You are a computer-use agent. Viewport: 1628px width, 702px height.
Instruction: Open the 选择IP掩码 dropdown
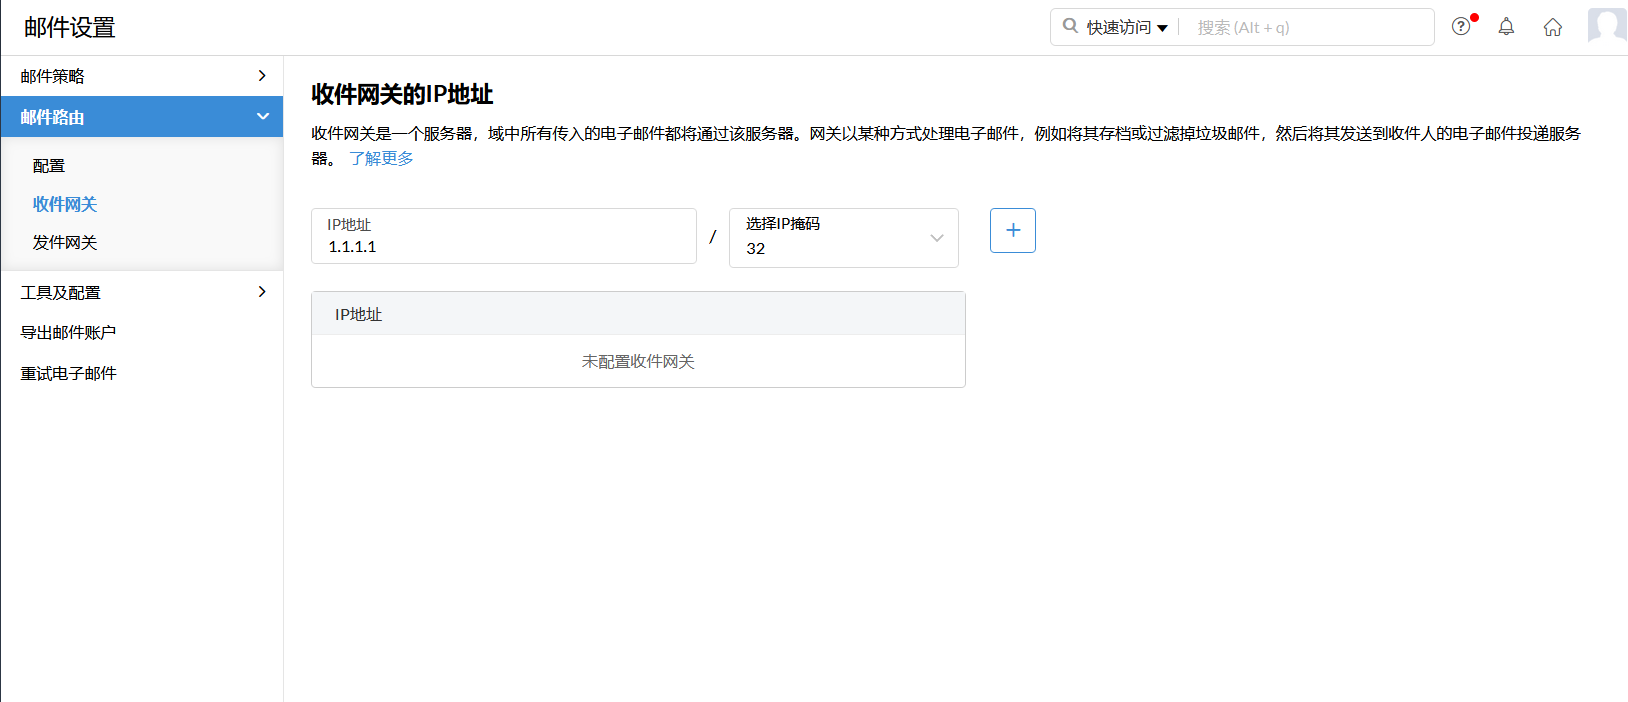843,238
